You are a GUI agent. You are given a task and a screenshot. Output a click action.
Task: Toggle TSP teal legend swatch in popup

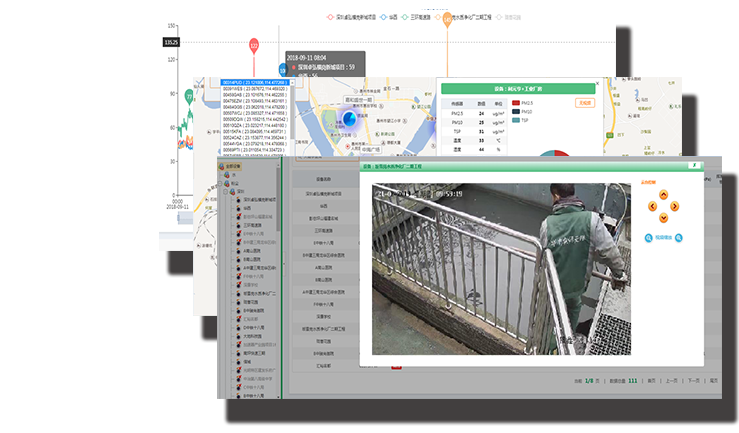pyautogui.click(x=516, y=120)
